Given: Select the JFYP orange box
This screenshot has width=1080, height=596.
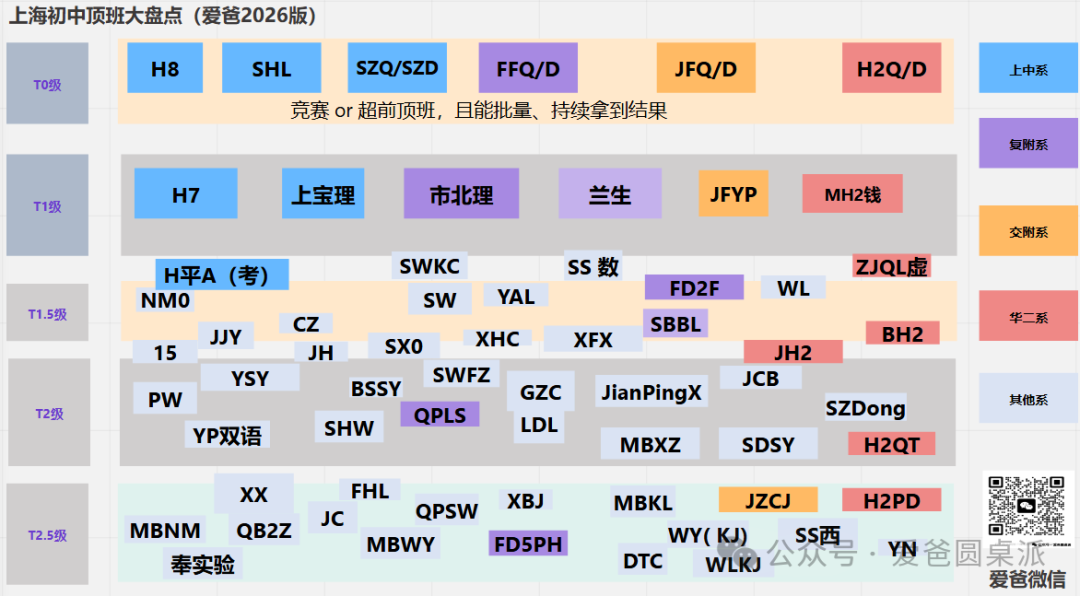Looking at the screenshot, I should (x=734, y=194).
